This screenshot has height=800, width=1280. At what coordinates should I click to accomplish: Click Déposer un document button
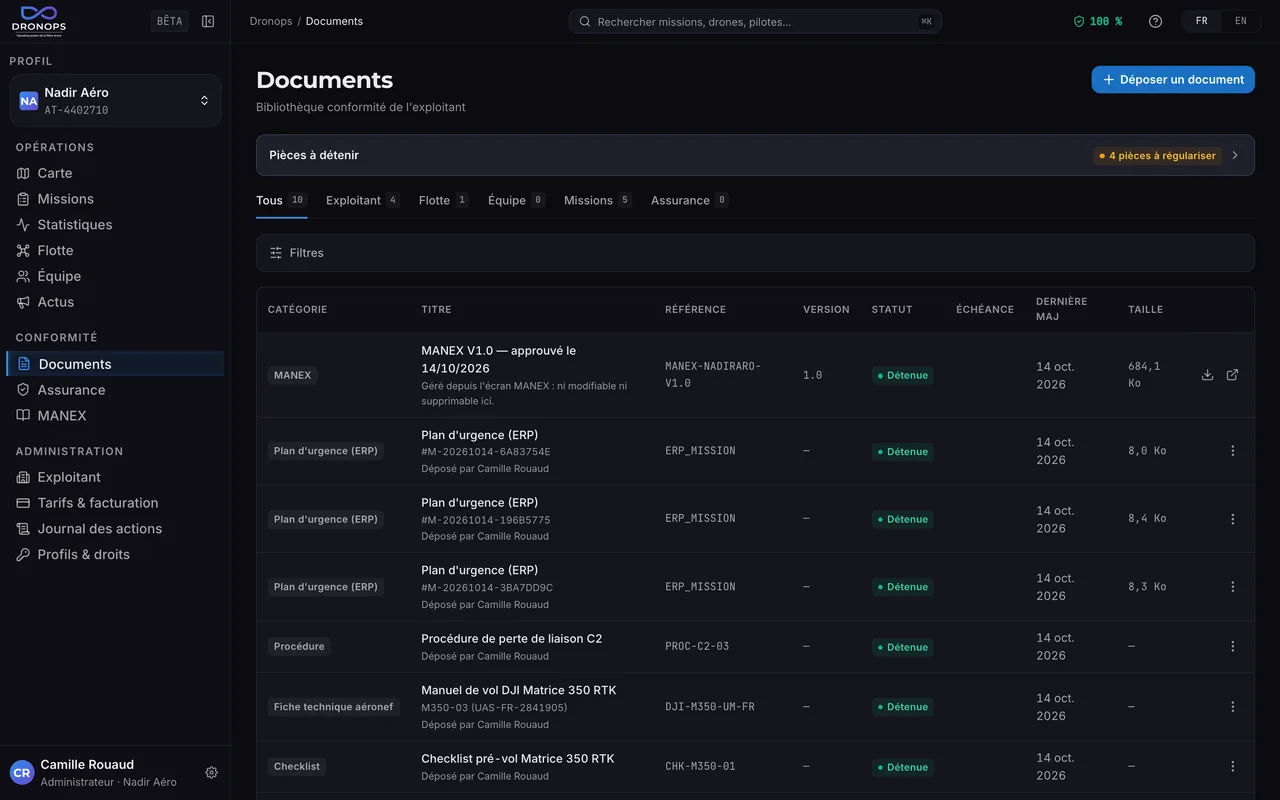(1173, 80)
